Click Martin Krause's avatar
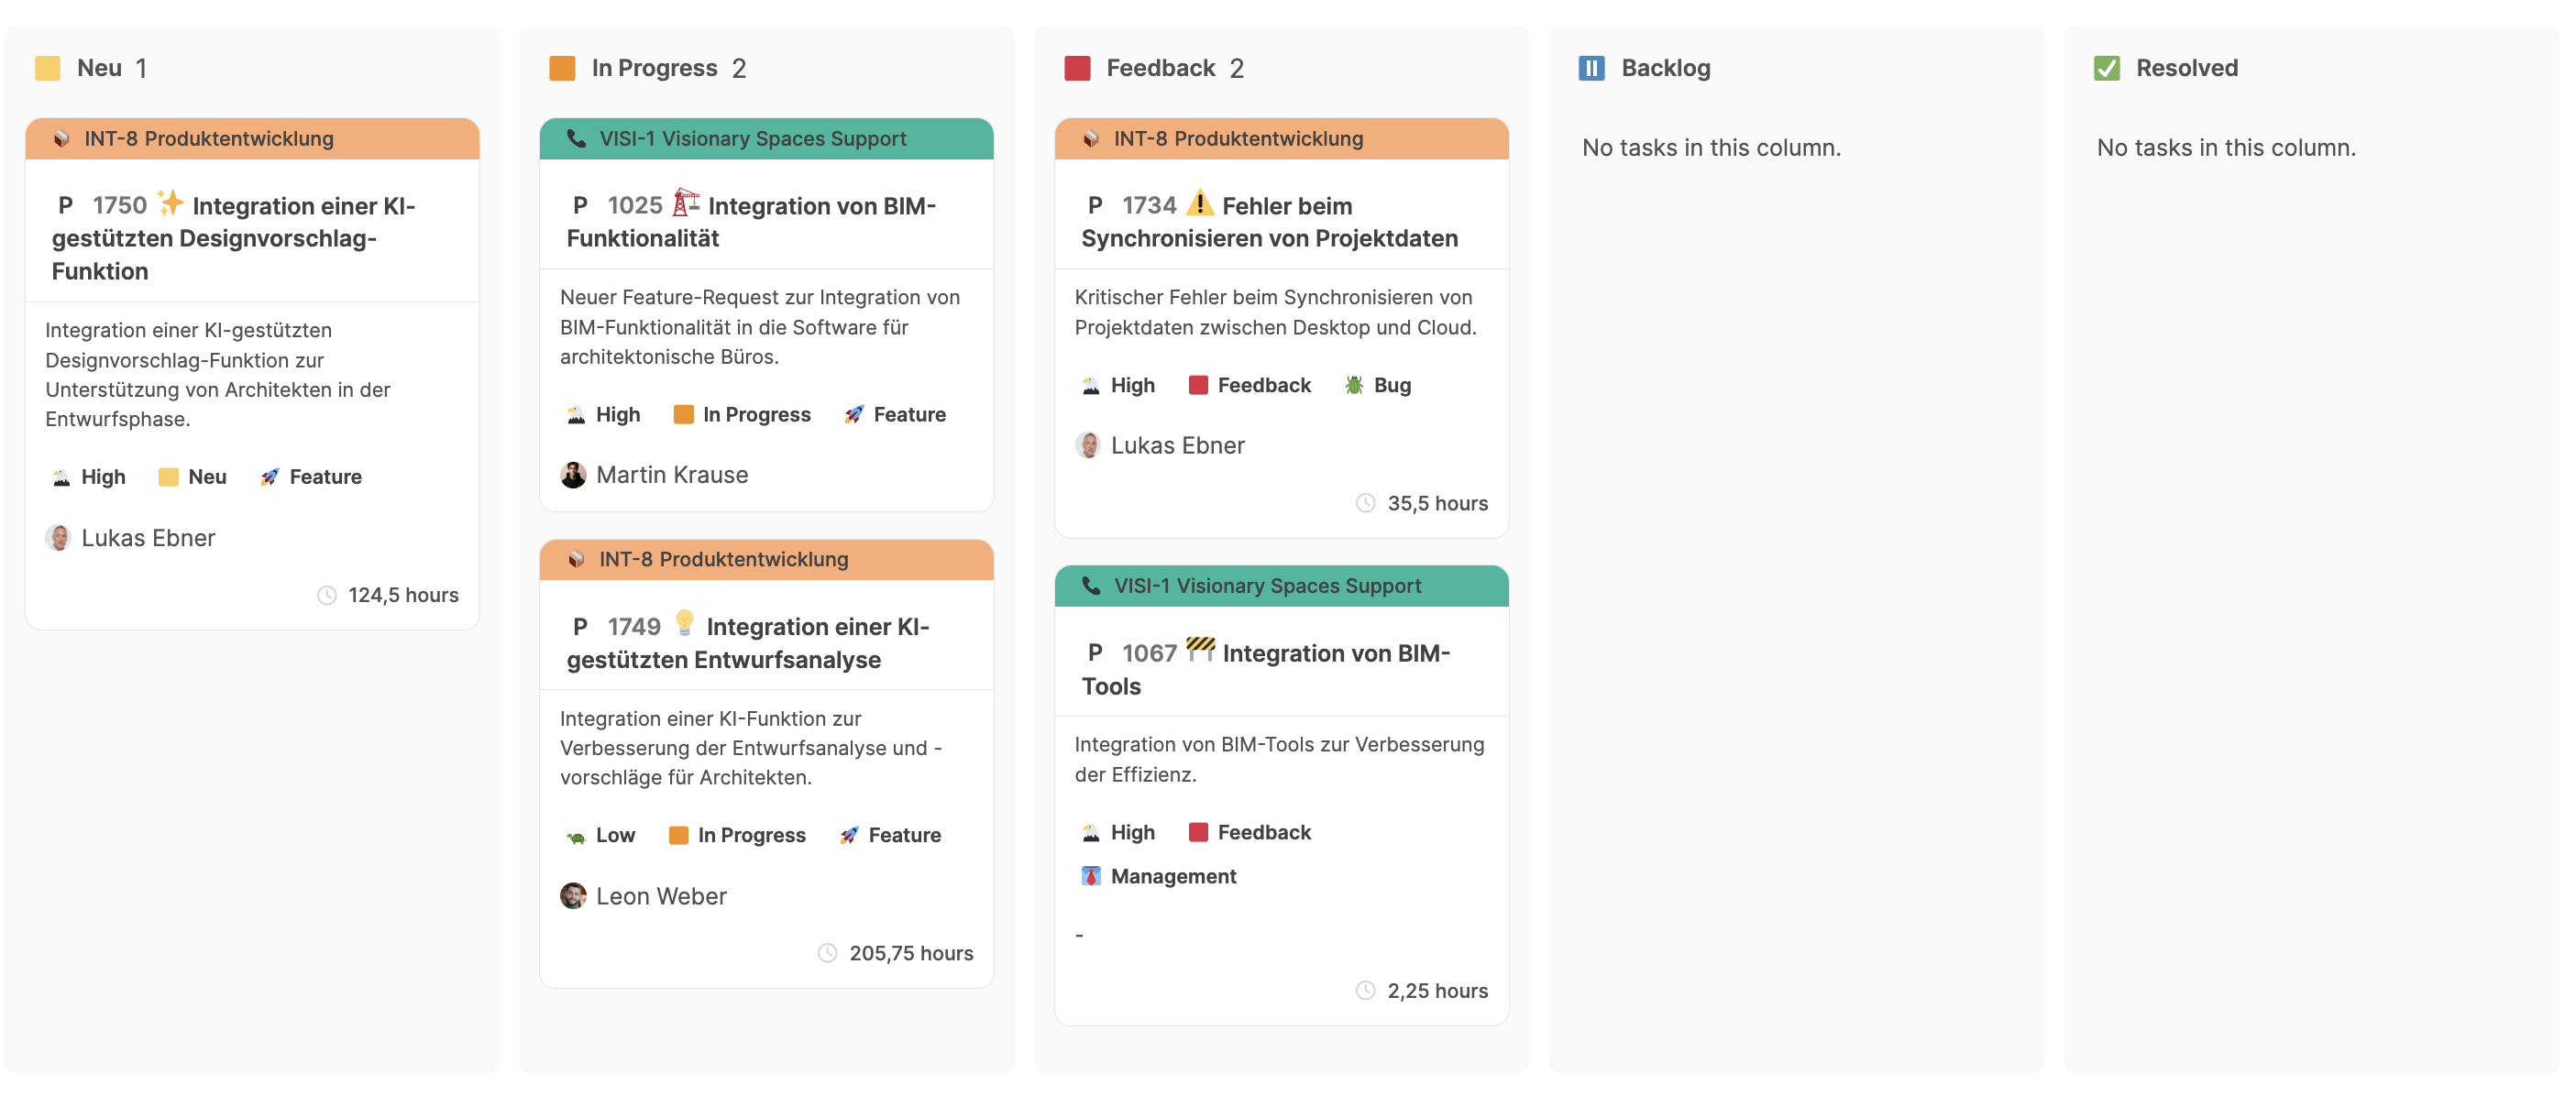This screenshot has width=2576, height=1096. [x=573, y=475]
